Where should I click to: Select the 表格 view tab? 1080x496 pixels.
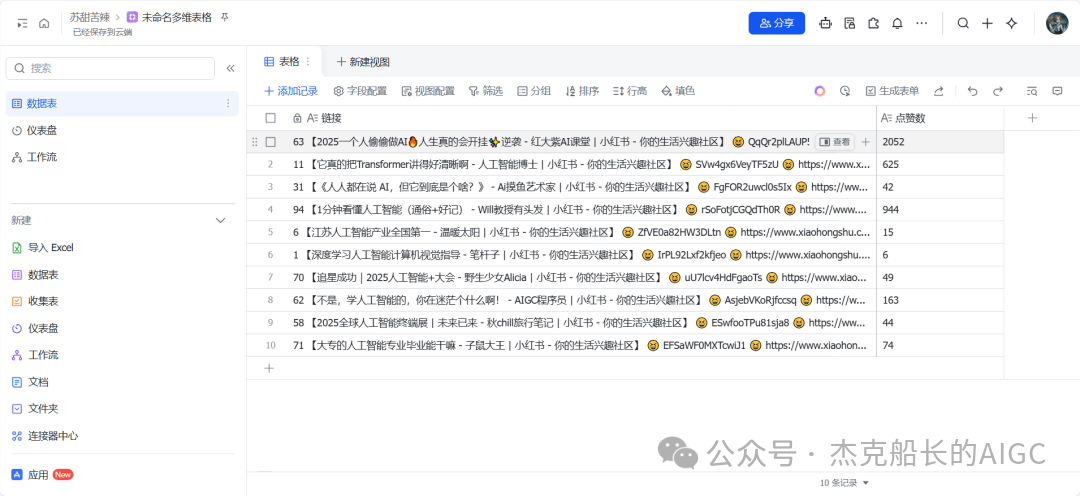(282, 61)
